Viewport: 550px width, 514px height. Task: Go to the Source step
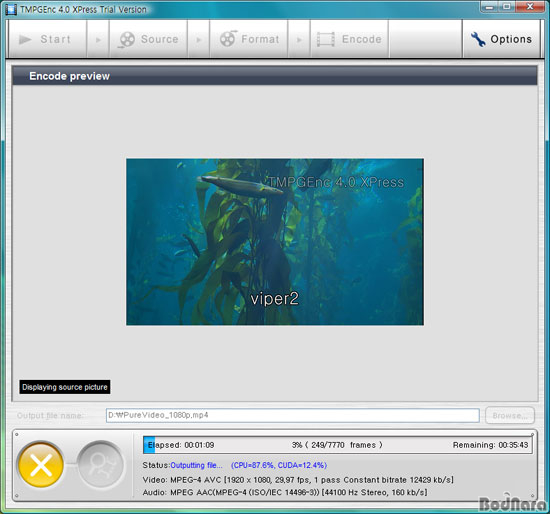tap(148, 39)
